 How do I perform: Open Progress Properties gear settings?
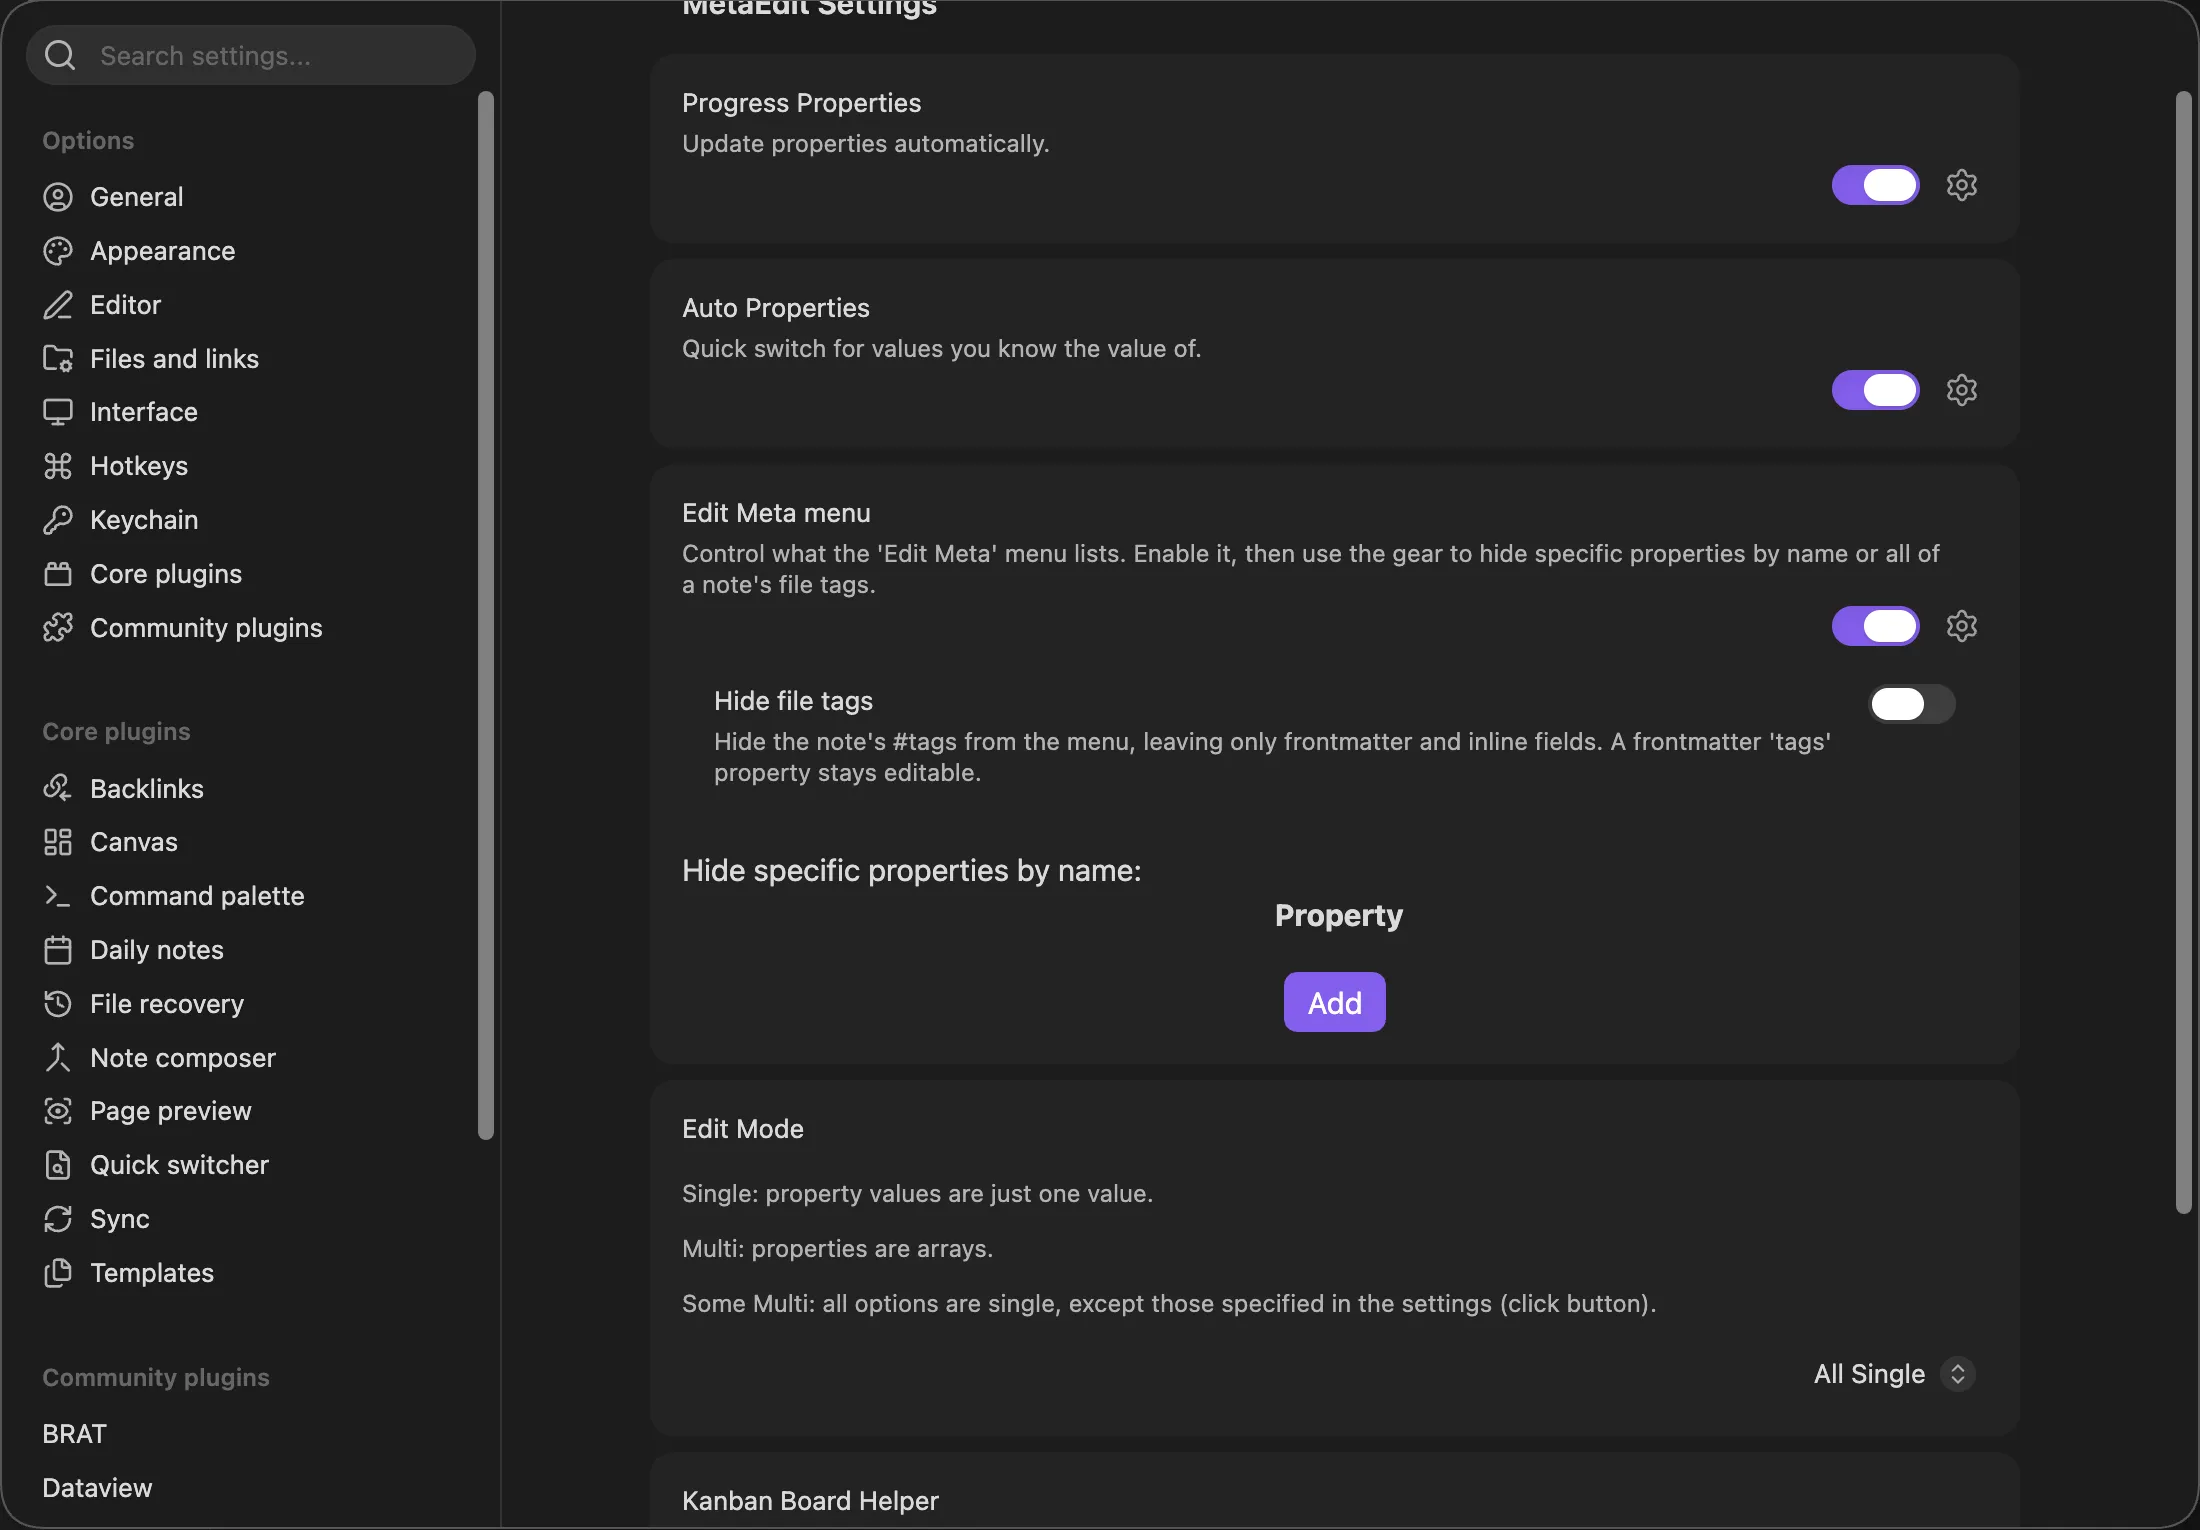tap(1962, 185)
